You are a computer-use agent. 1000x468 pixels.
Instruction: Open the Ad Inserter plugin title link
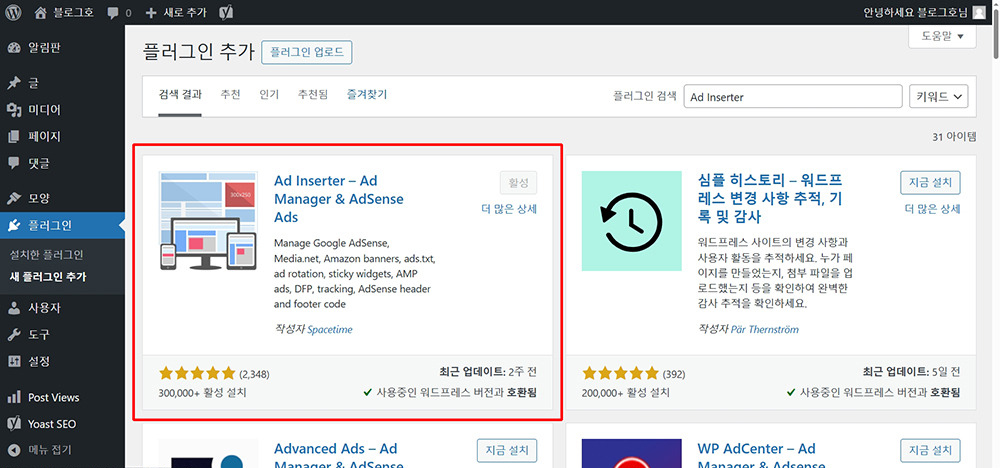tap(339, 199)
